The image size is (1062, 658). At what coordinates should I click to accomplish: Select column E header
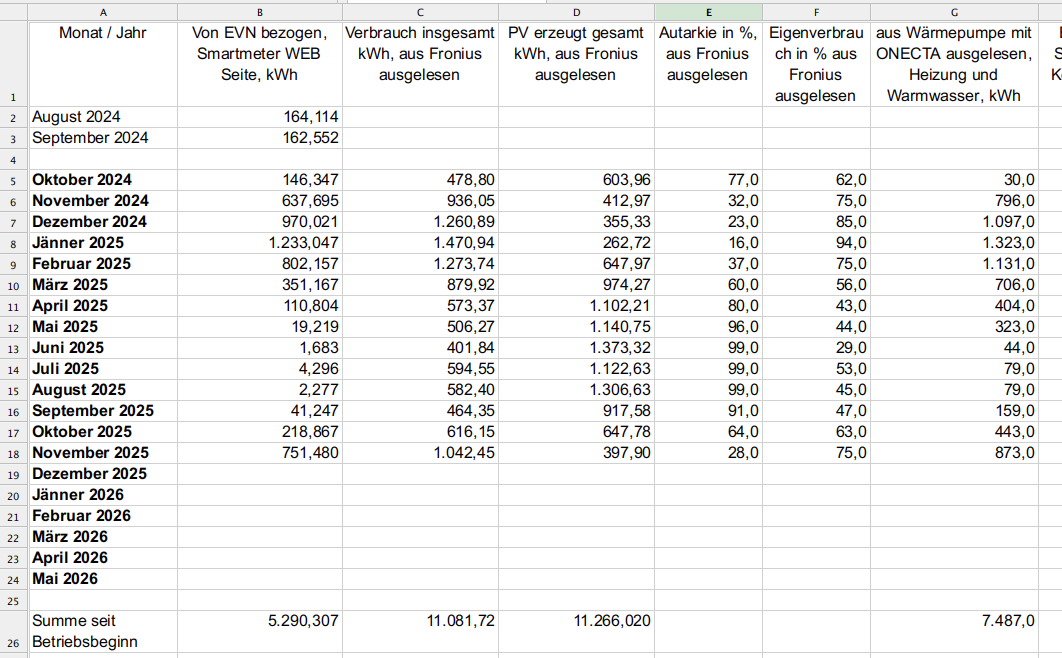[x=708, y=12]
